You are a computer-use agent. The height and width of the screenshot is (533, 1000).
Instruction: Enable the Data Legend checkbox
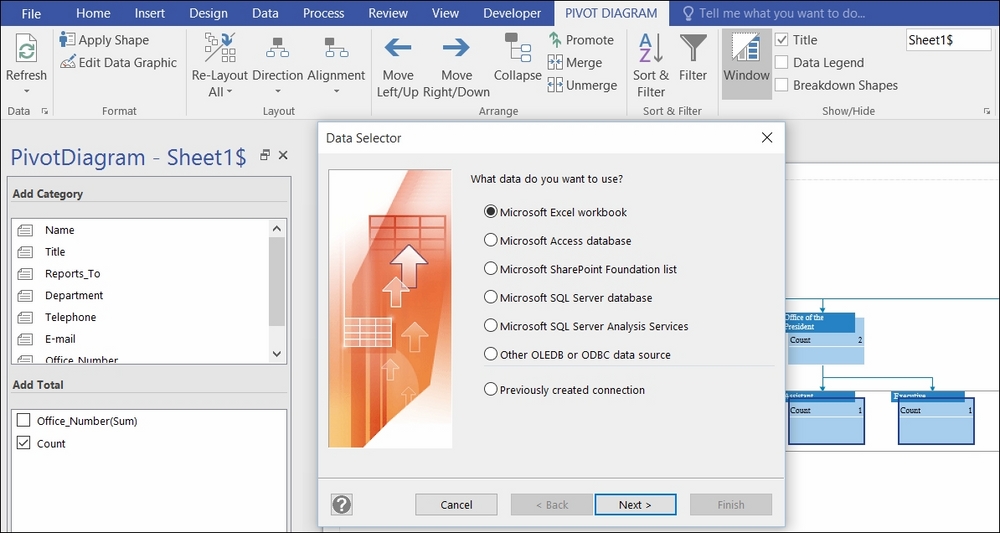click(781, 62)
